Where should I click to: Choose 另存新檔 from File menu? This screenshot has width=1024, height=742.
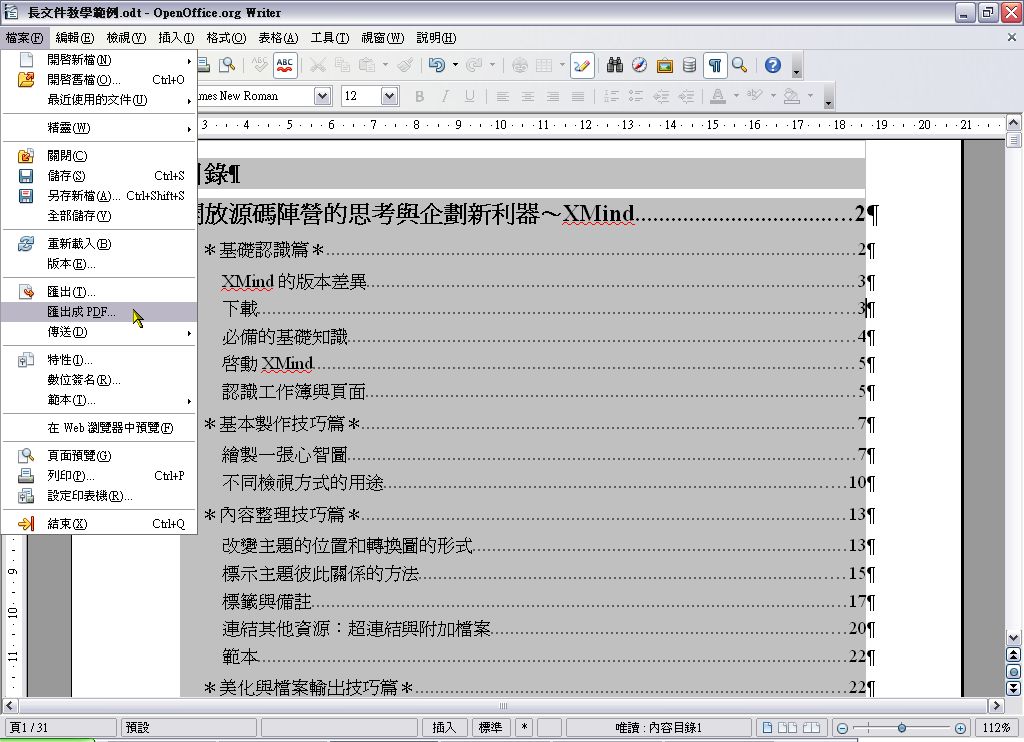99,196
